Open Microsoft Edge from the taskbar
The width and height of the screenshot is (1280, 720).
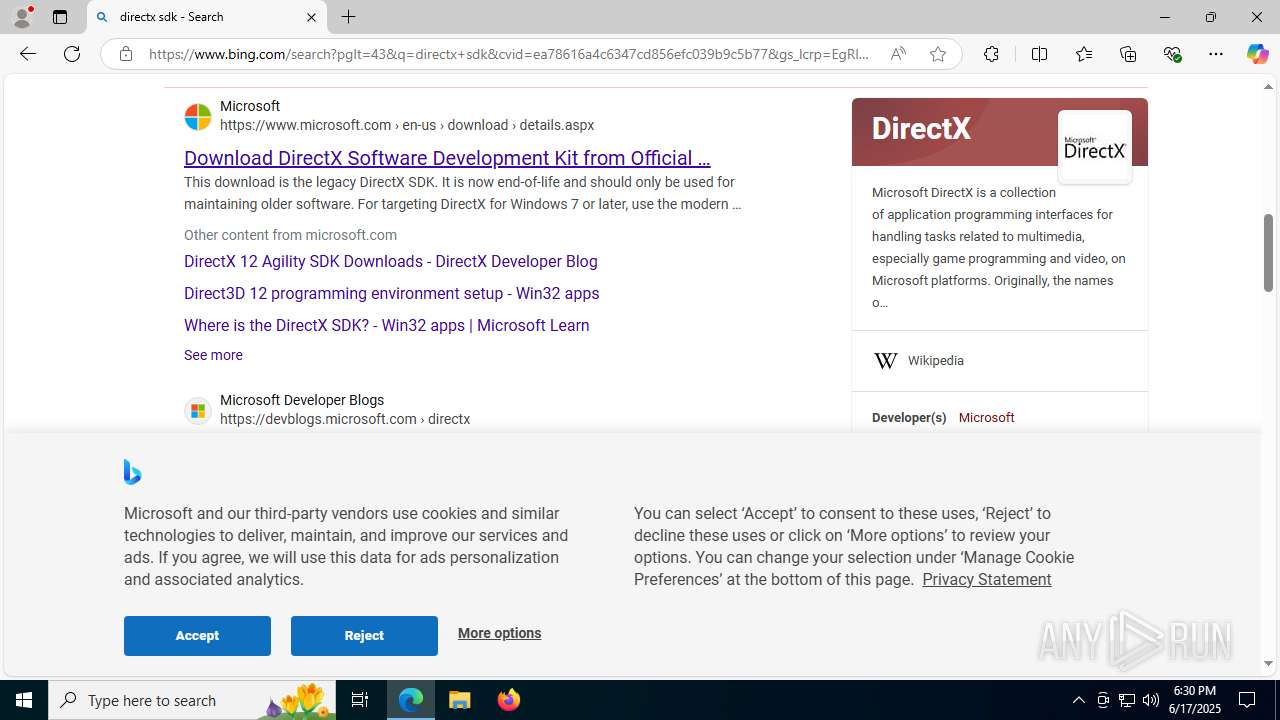pos(411,700)
